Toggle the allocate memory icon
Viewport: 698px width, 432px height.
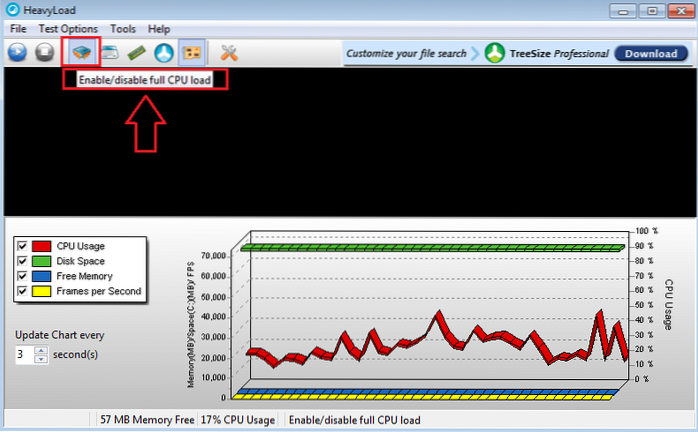coord(137,53)
